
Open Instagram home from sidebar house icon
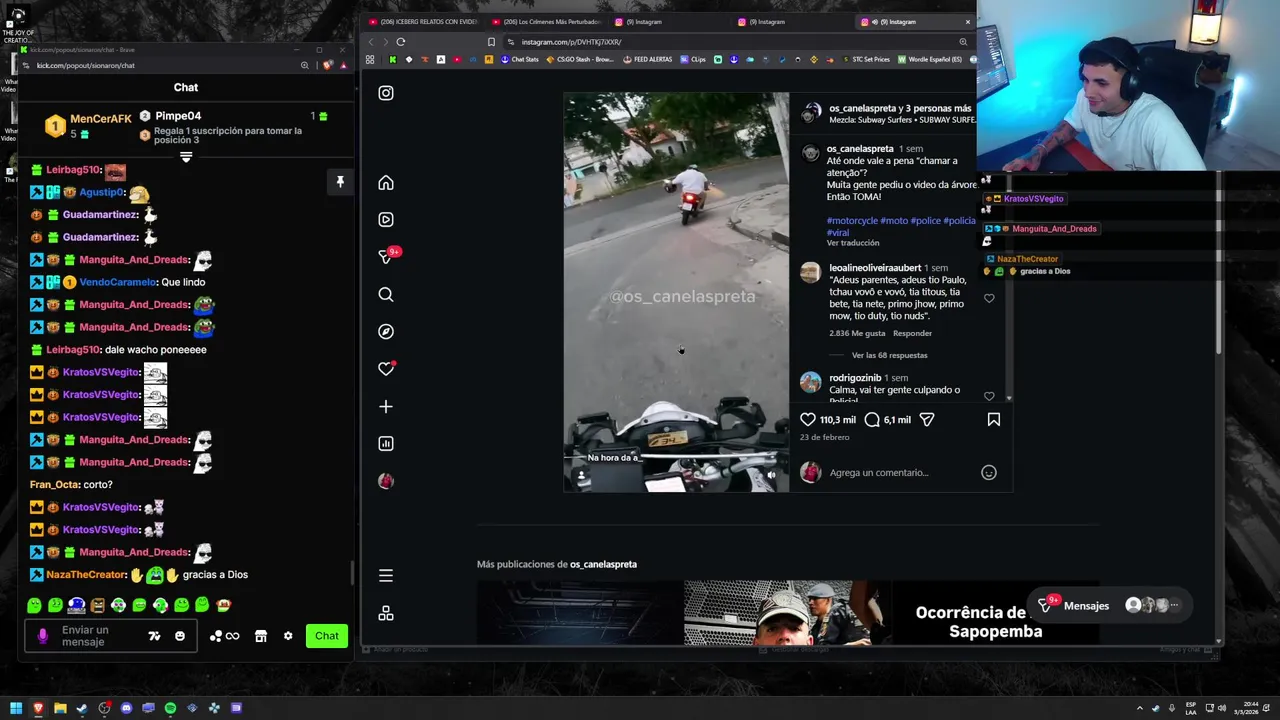click(x=386, y=183)
